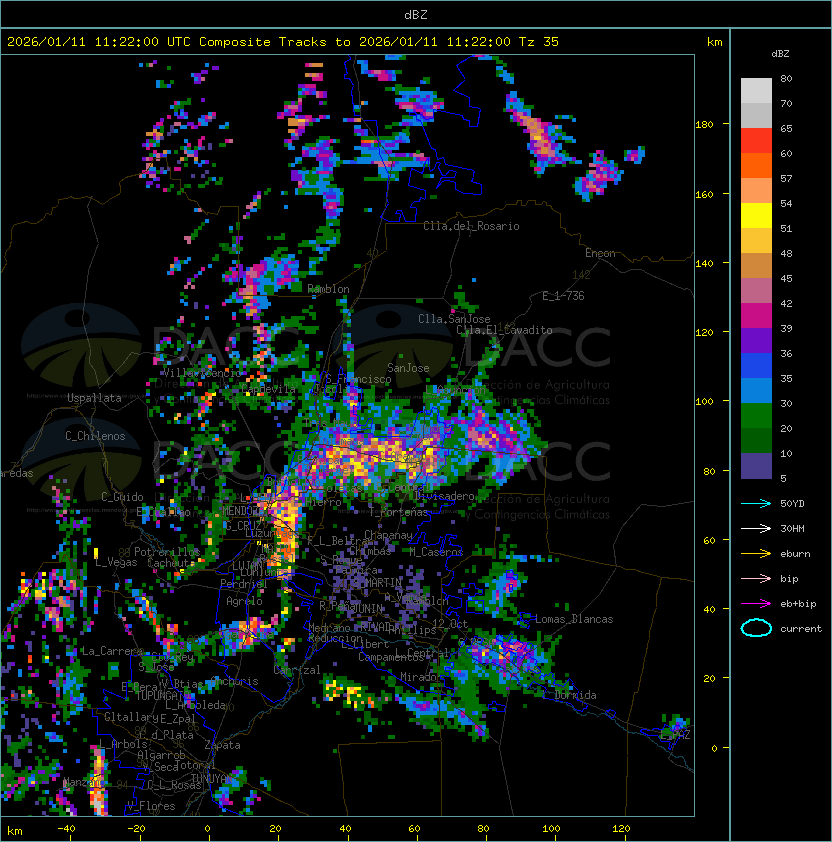
Task: Click the '12_Oct' map label
Action: coord(450,624)
